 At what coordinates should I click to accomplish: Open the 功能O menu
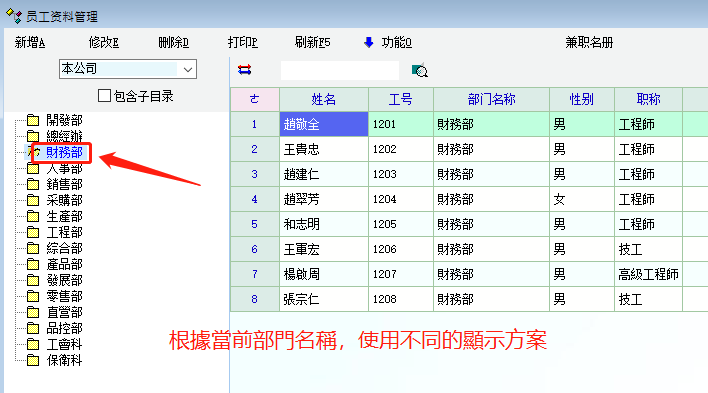coord(396,42)
